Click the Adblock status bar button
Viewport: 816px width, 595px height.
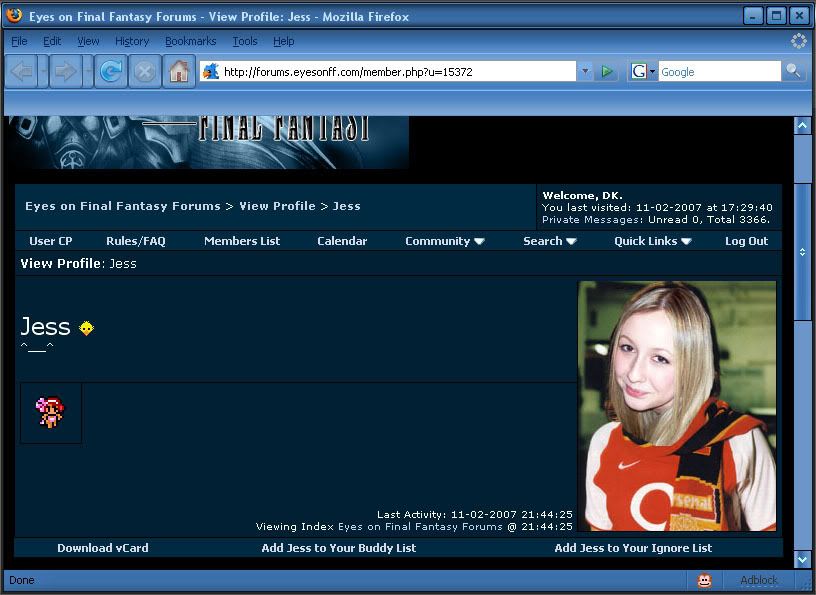point(759,580)
